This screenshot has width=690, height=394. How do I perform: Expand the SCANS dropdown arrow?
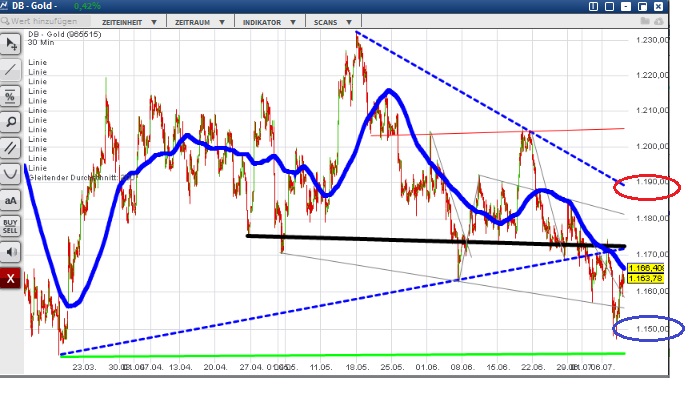pos(349,22)
